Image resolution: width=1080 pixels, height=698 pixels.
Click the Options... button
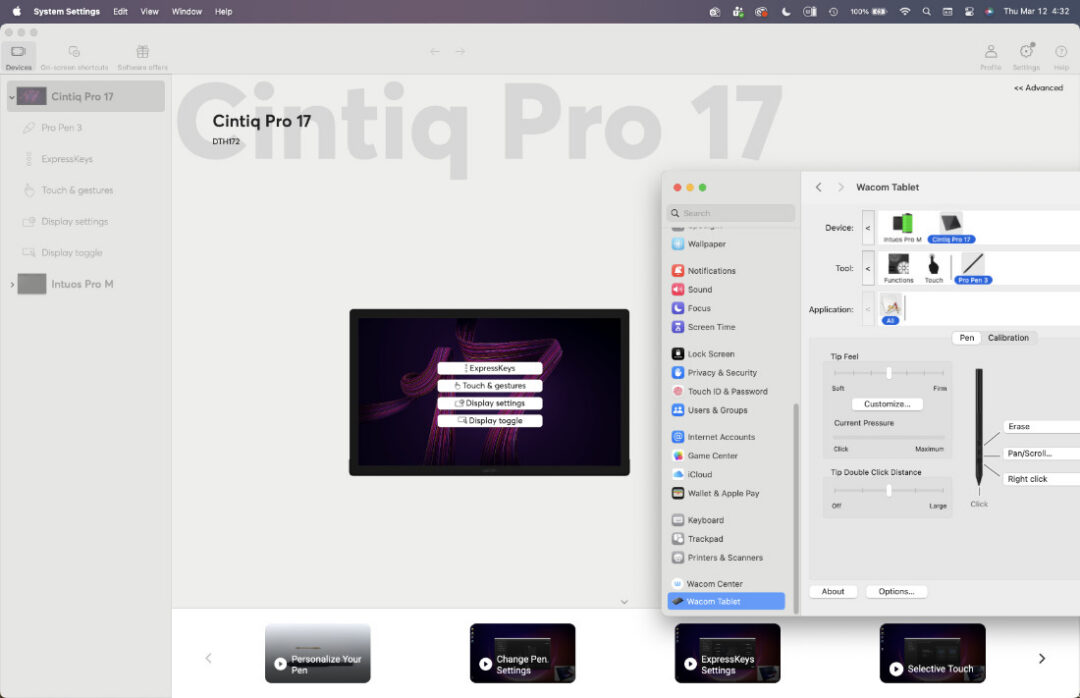[896, 591]
